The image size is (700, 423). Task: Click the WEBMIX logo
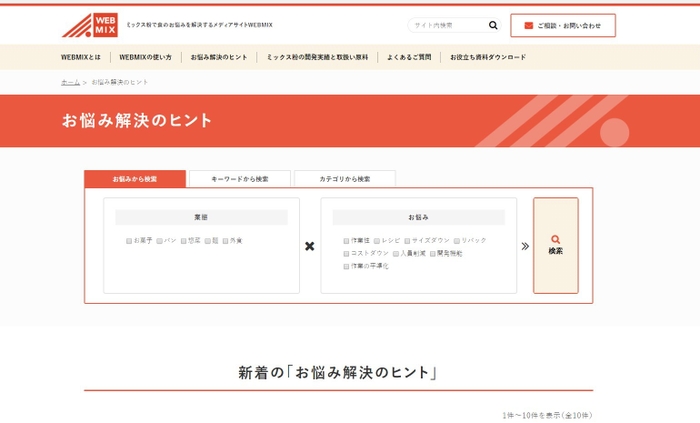click(90, 24)
